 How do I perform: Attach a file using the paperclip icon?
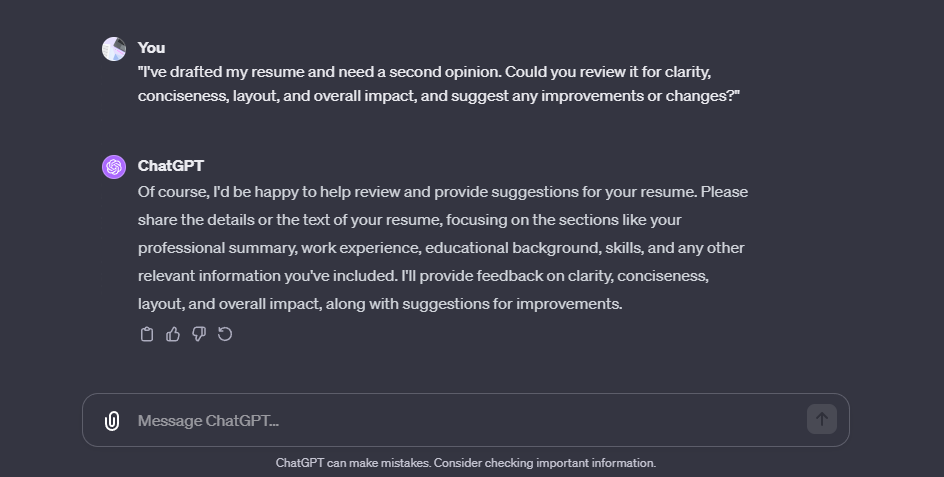[x=112, y=420]
